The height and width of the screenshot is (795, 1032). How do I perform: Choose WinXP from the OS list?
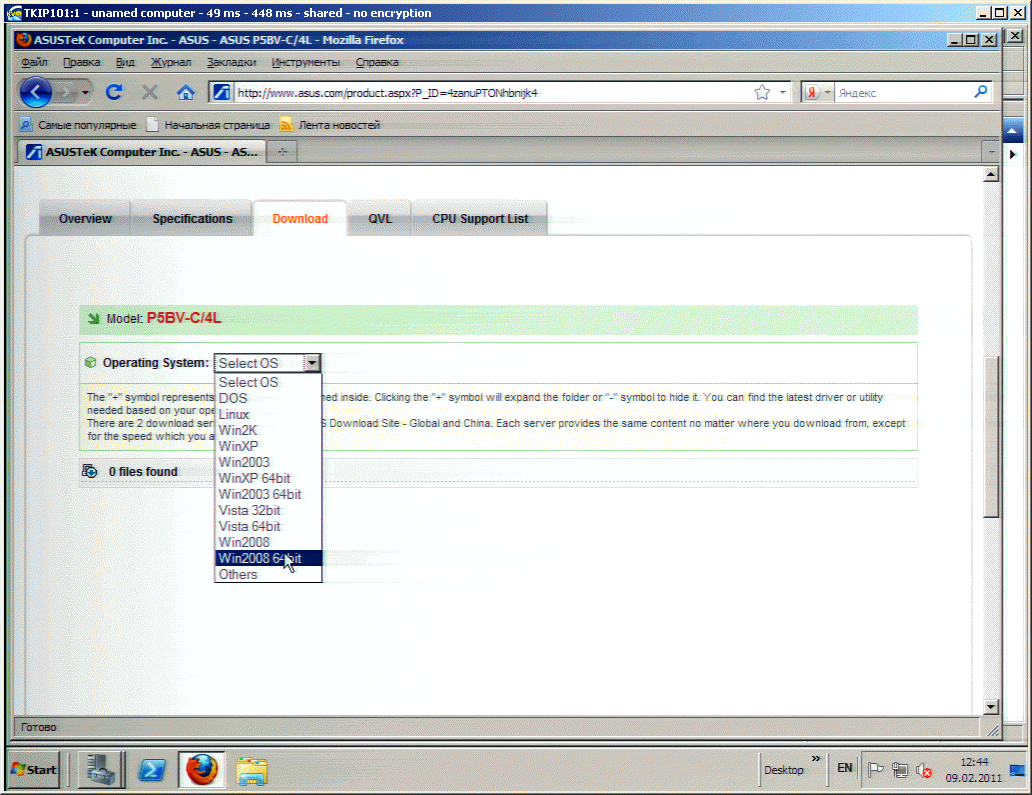(x=268, y=446)
